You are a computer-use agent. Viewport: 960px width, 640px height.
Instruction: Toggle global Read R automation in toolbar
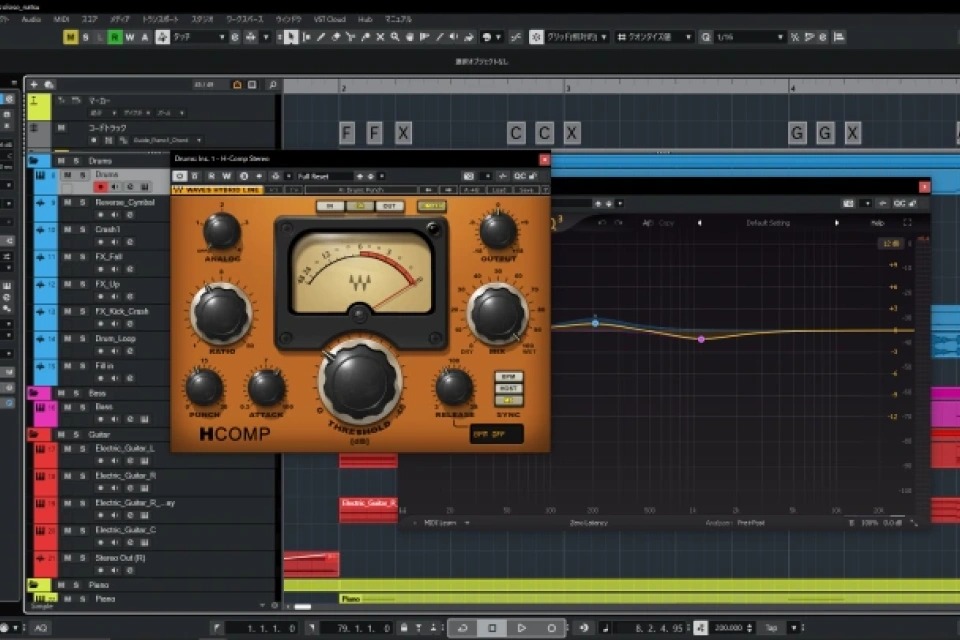(x=114, y=37)
